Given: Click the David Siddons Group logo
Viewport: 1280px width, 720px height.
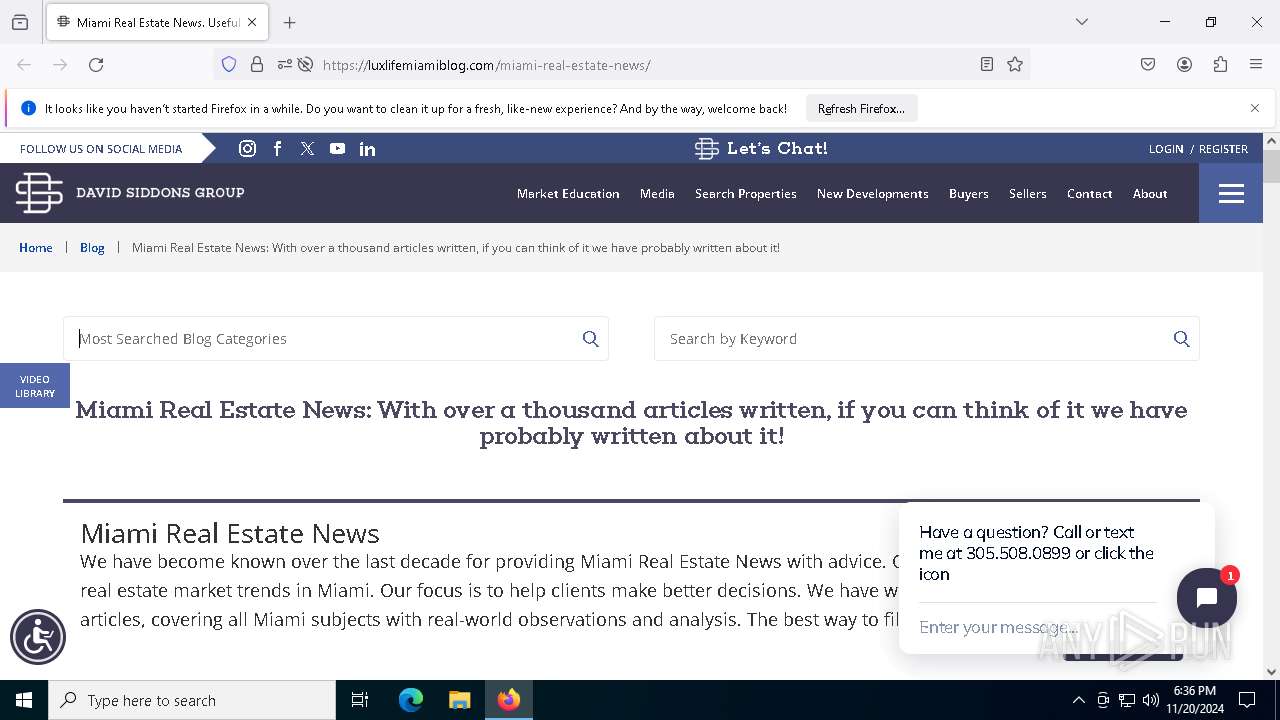Looking at the screenshot, I should [130, 192].
